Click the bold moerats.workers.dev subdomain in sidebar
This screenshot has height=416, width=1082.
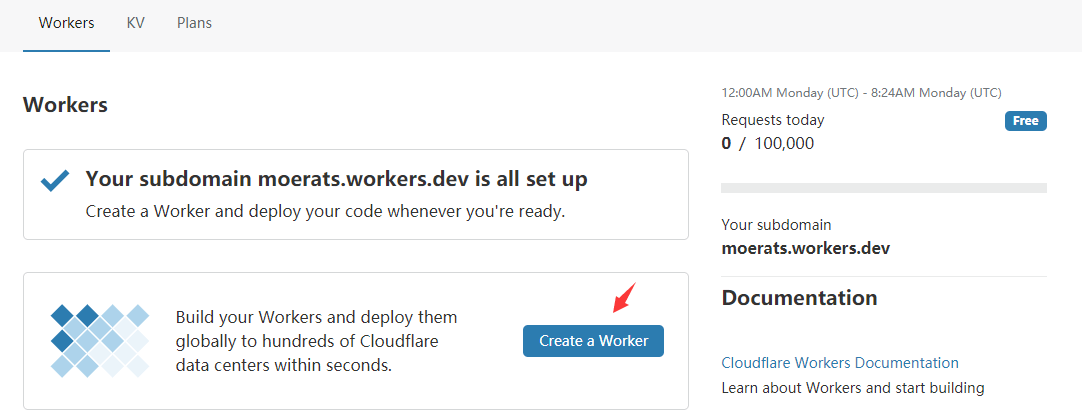coord(805,248)
